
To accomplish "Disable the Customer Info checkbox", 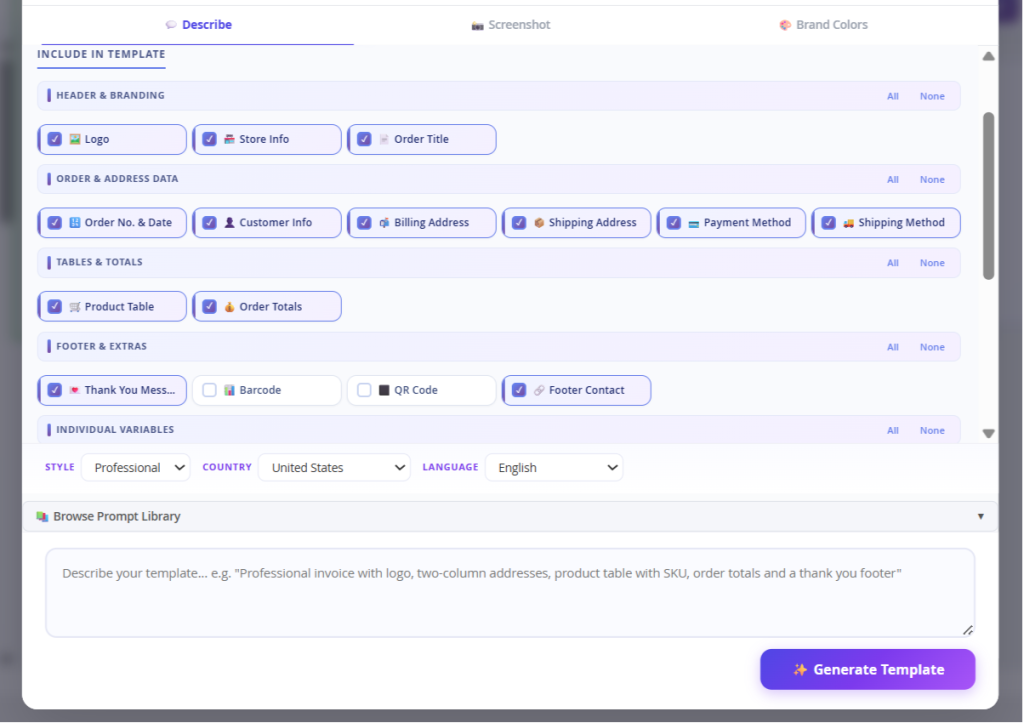I will (x=210, y=223).
